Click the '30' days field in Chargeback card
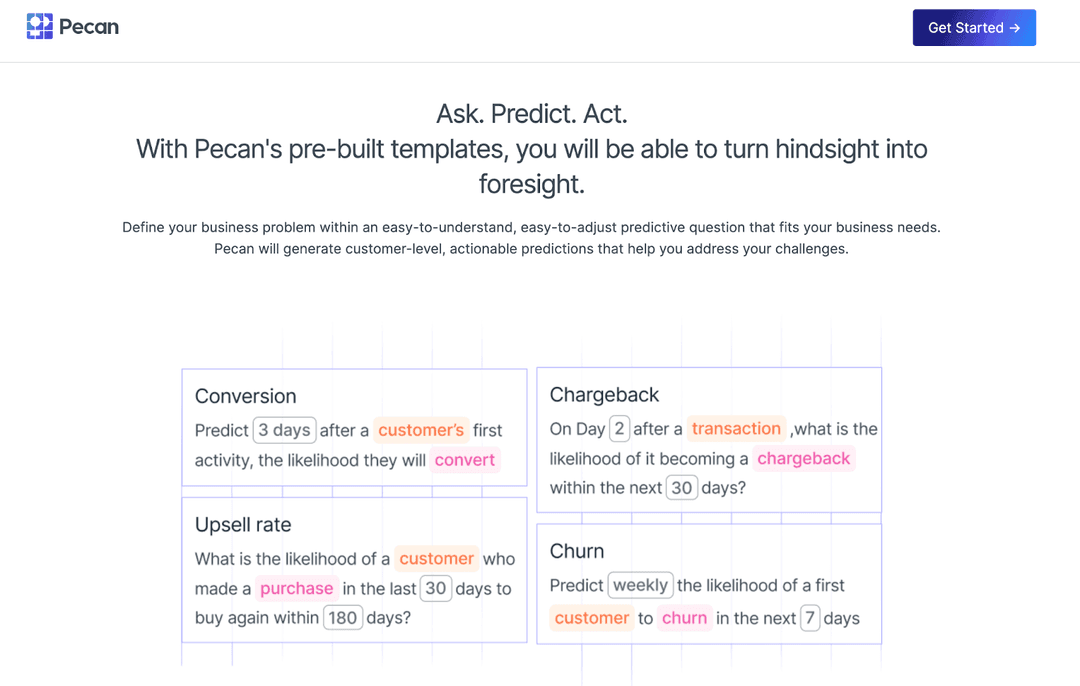The height and width of the screenshot is (686, 1080). coord(681,487)
